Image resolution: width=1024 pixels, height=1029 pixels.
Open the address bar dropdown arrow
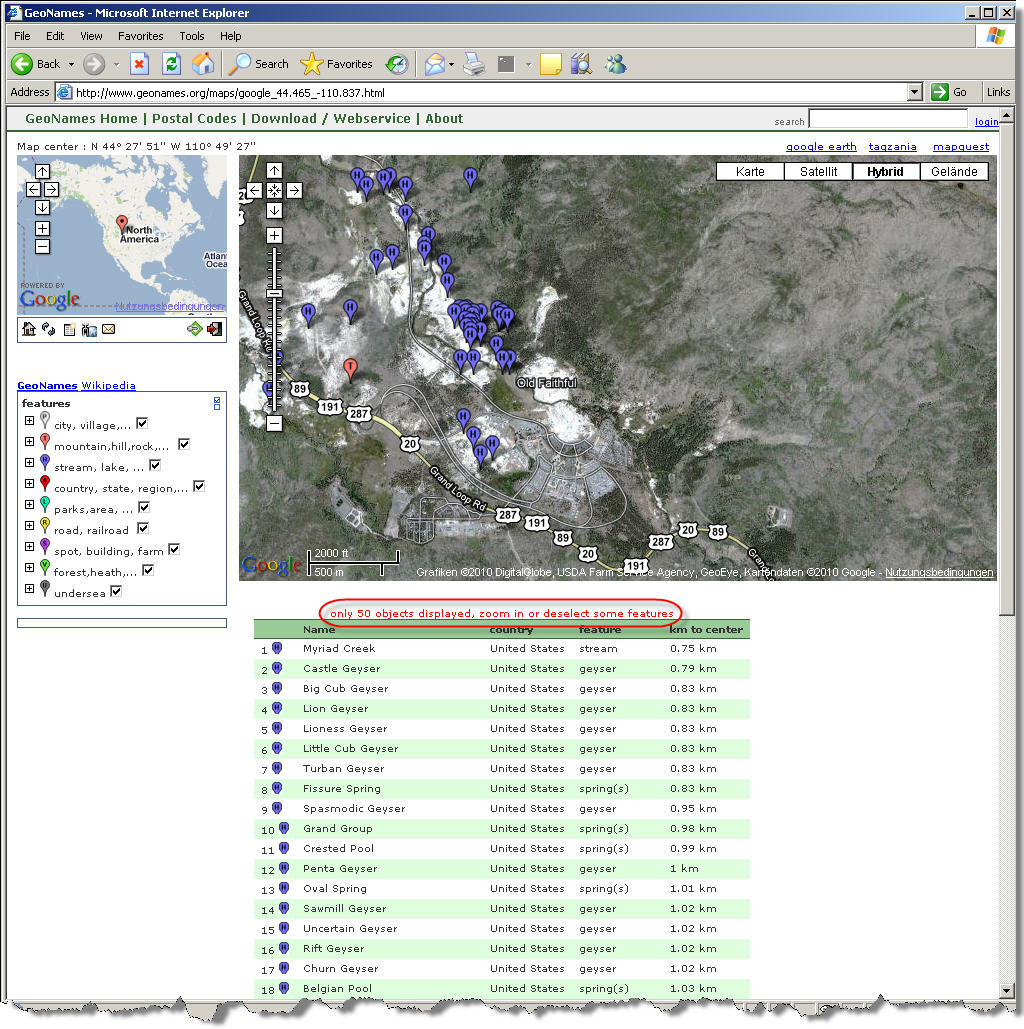[x=914, y=92]
